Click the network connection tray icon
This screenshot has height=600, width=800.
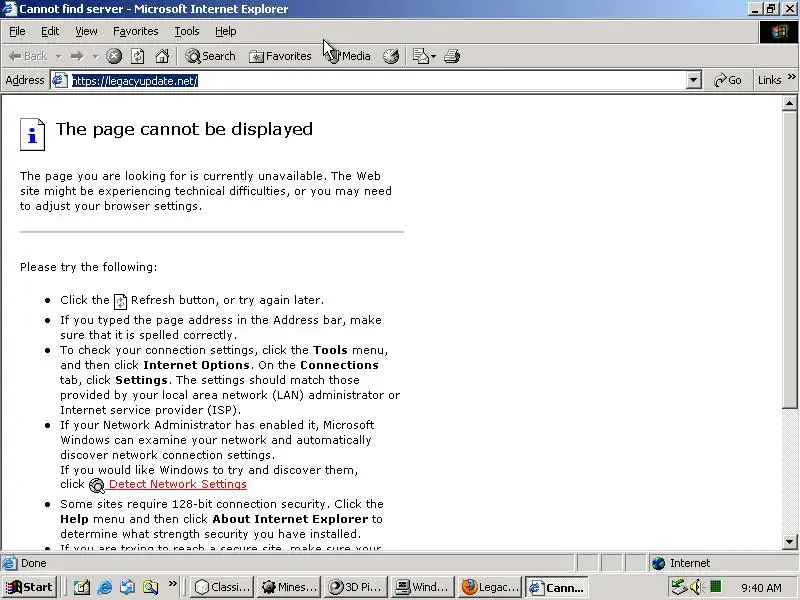tap(679, 587)
